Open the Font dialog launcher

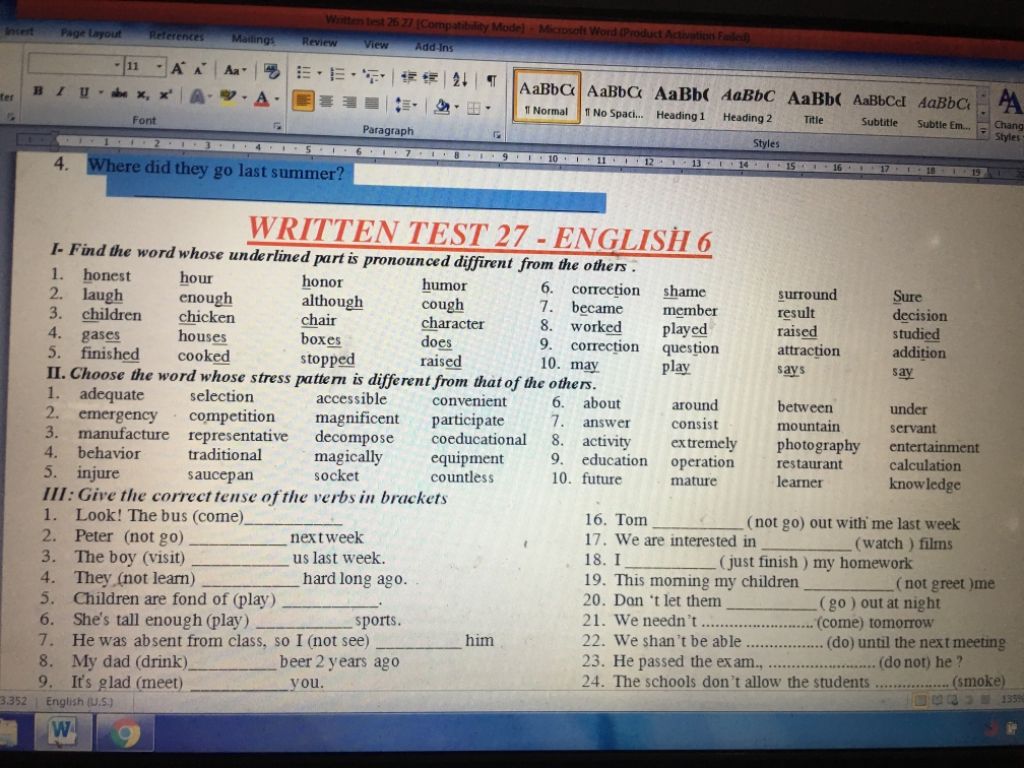coord(278,125)
